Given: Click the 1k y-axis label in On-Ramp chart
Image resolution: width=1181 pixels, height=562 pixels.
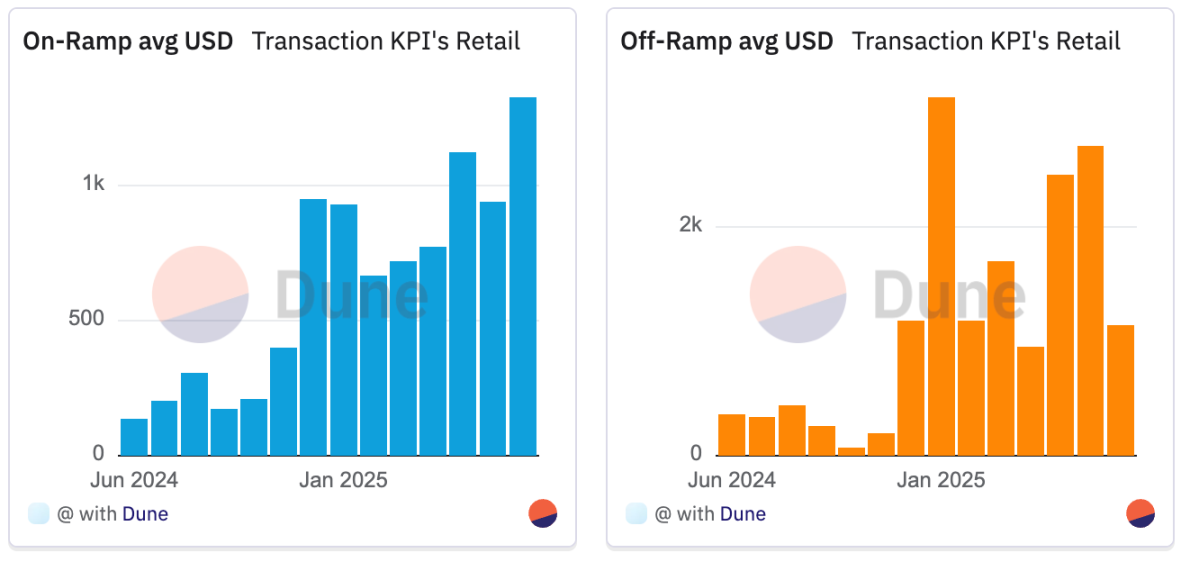Looking at the screenshot, I should pyautogui.click(x=94, y=184).
